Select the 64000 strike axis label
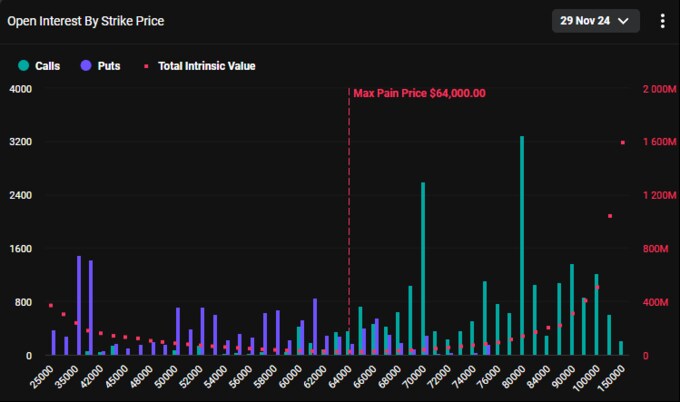 [x=340, y=377]
